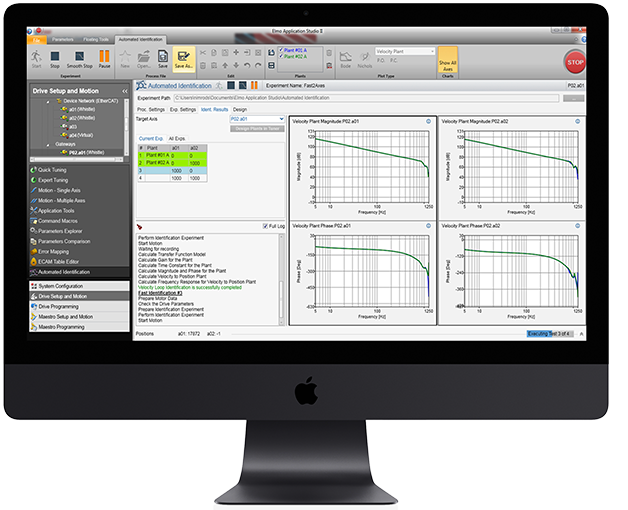Open the Design tab
The image size is (628, 510).
[x=240, y=109]
